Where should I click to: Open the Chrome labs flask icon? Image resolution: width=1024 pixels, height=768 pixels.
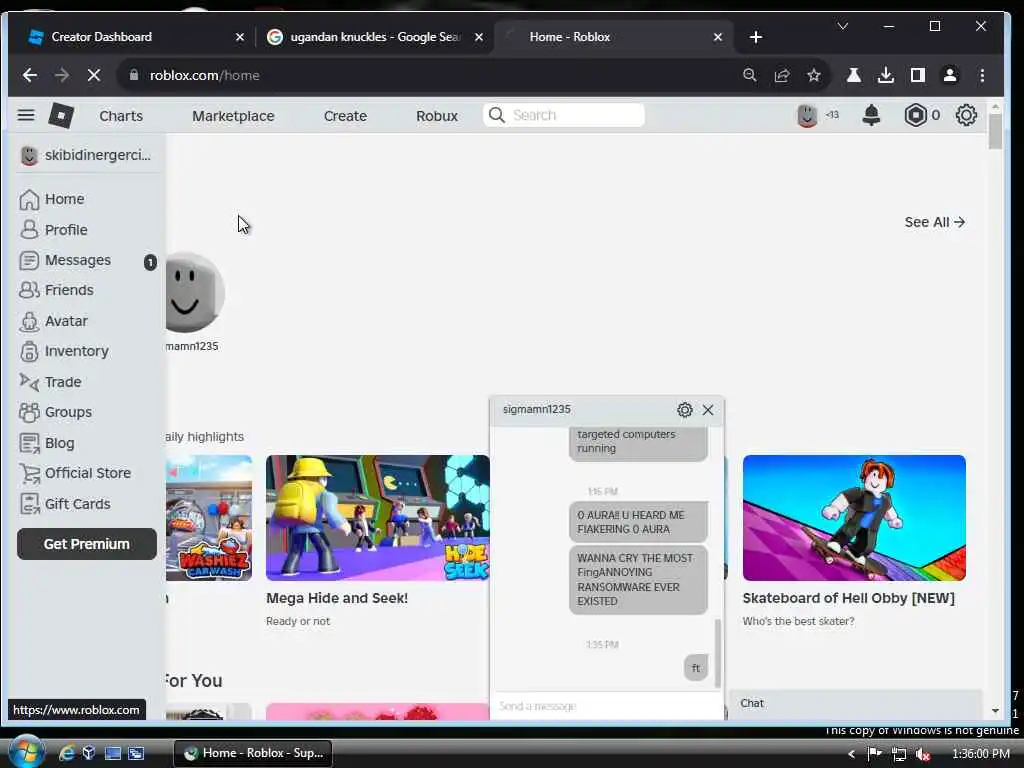click(854, 75)
